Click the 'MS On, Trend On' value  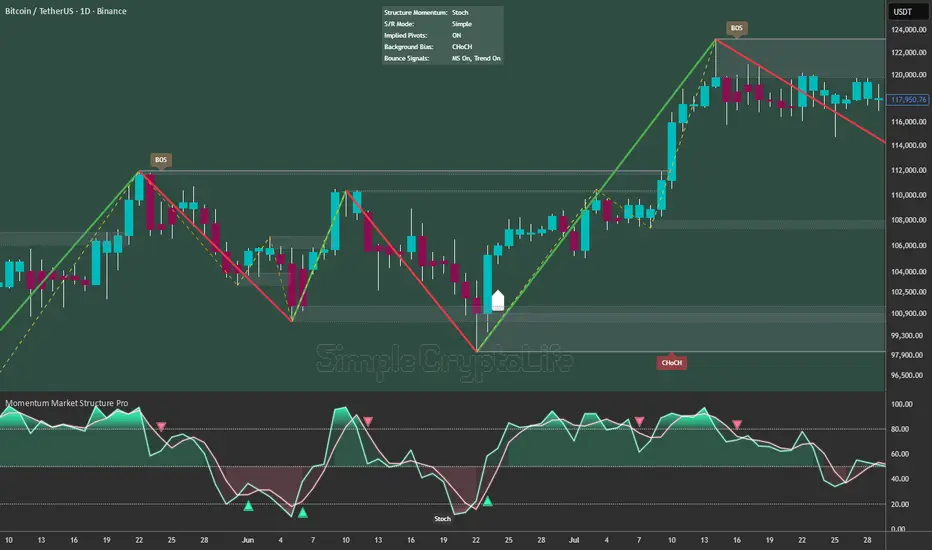click(x=476, y=58)
